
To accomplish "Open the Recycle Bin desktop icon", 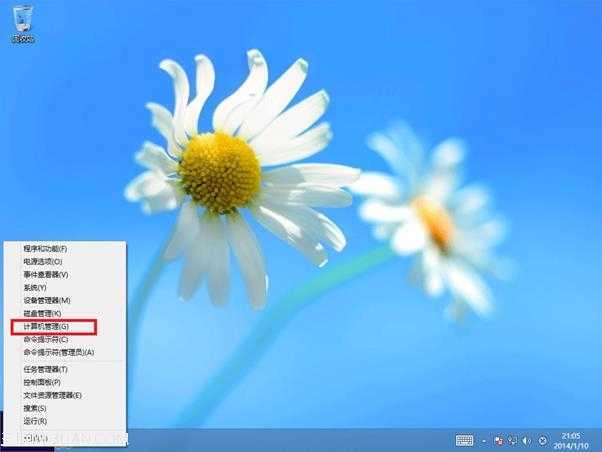I will click(x=23, y=24).
